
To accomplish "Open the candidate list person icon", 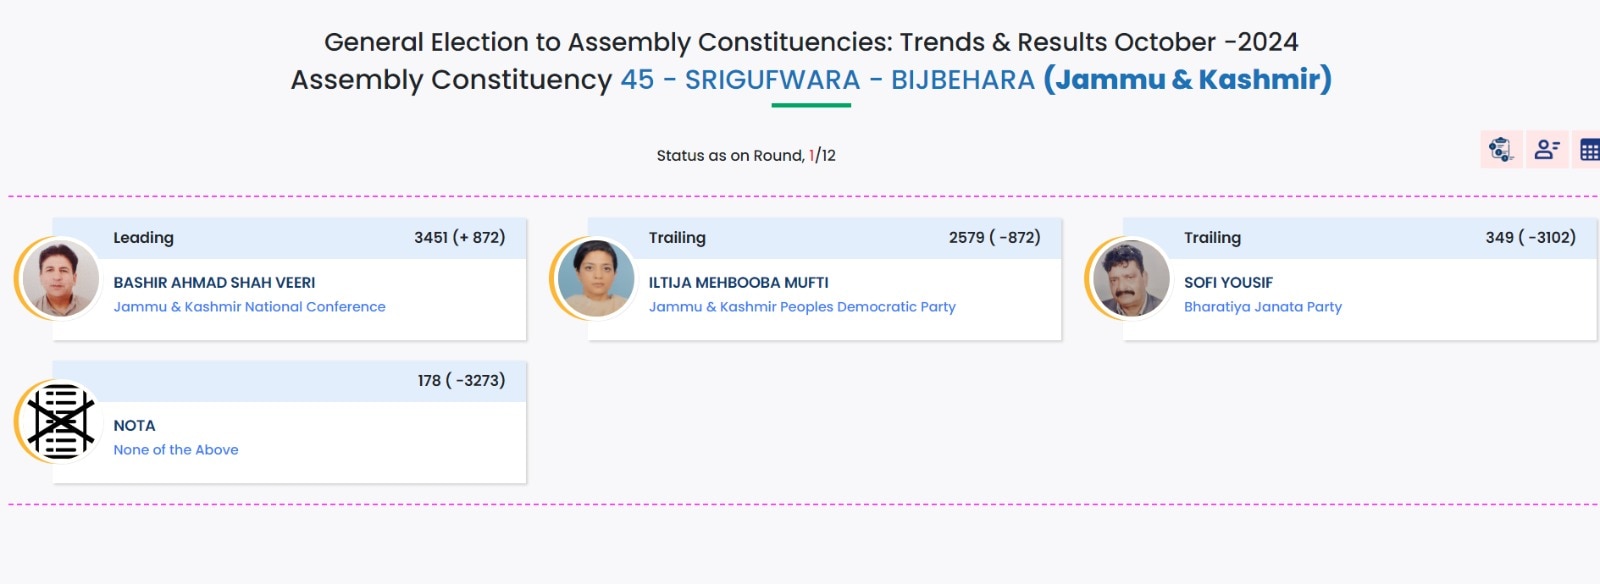I will pyautogui.click(x=1547, y=150).
